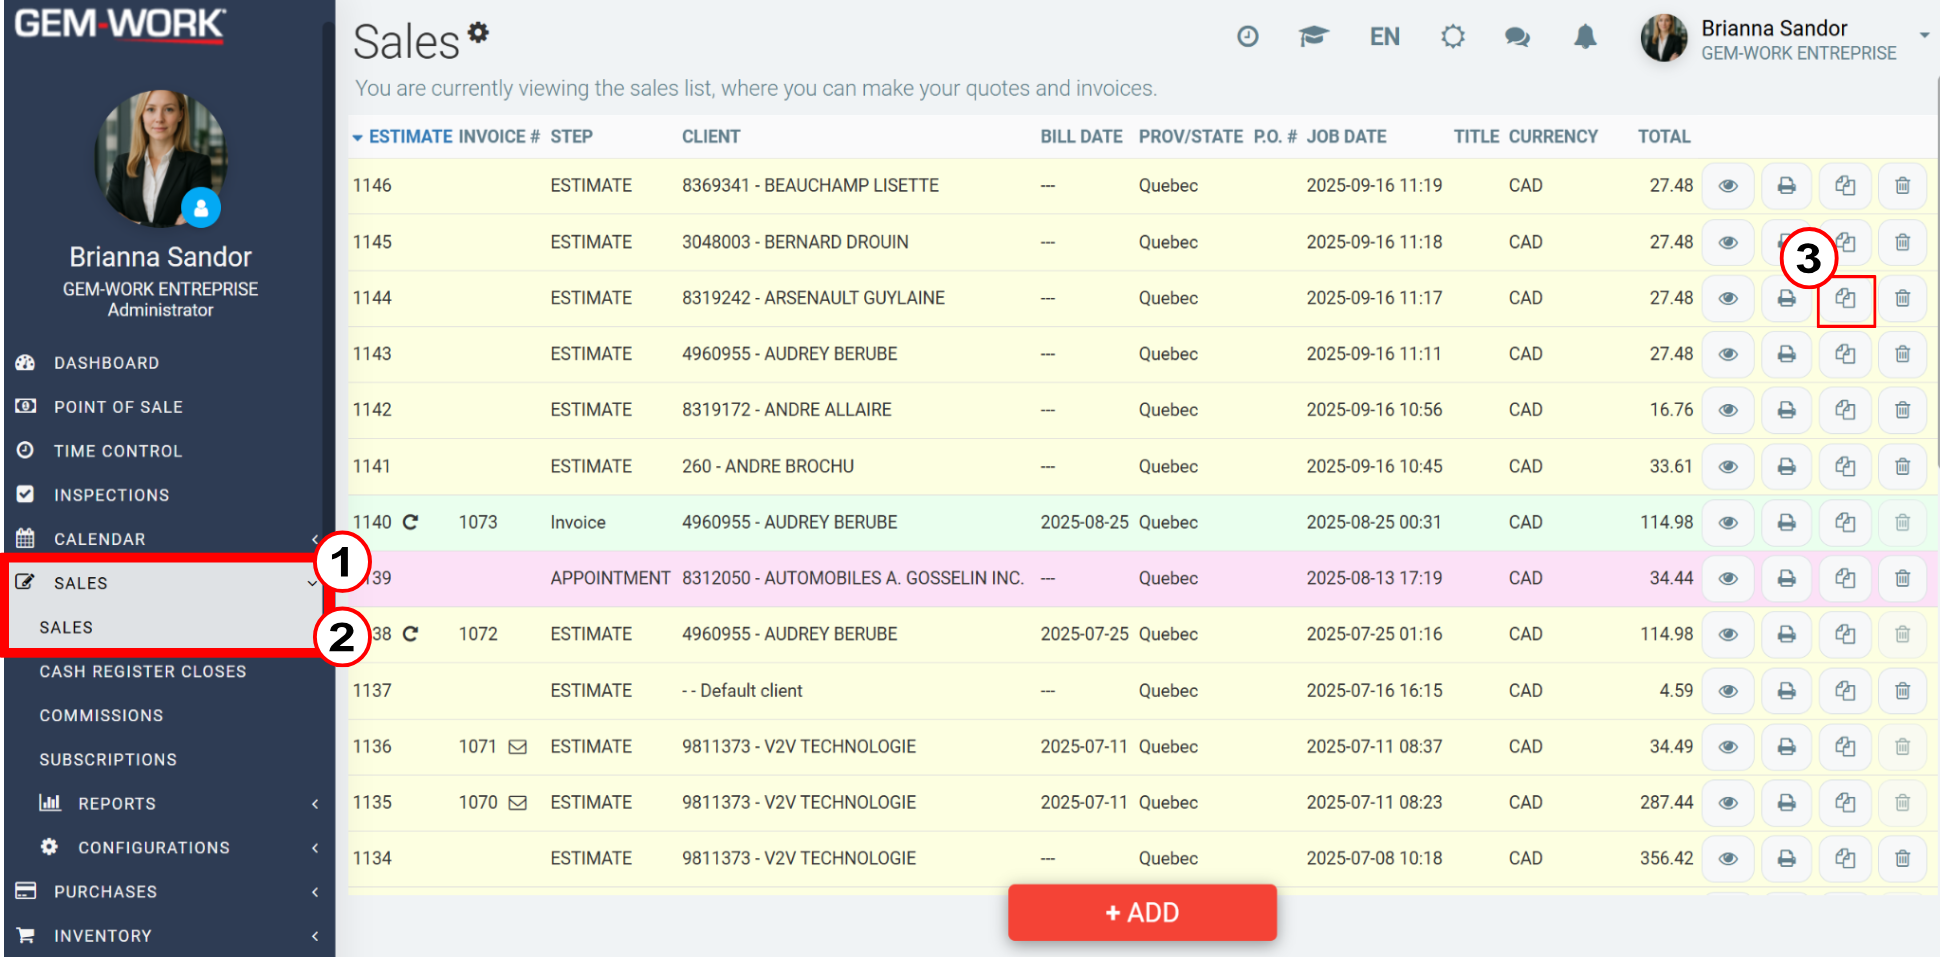
Task: Switch language using the EN selector
Action: pyautogui.click(x=1384, y=37)
